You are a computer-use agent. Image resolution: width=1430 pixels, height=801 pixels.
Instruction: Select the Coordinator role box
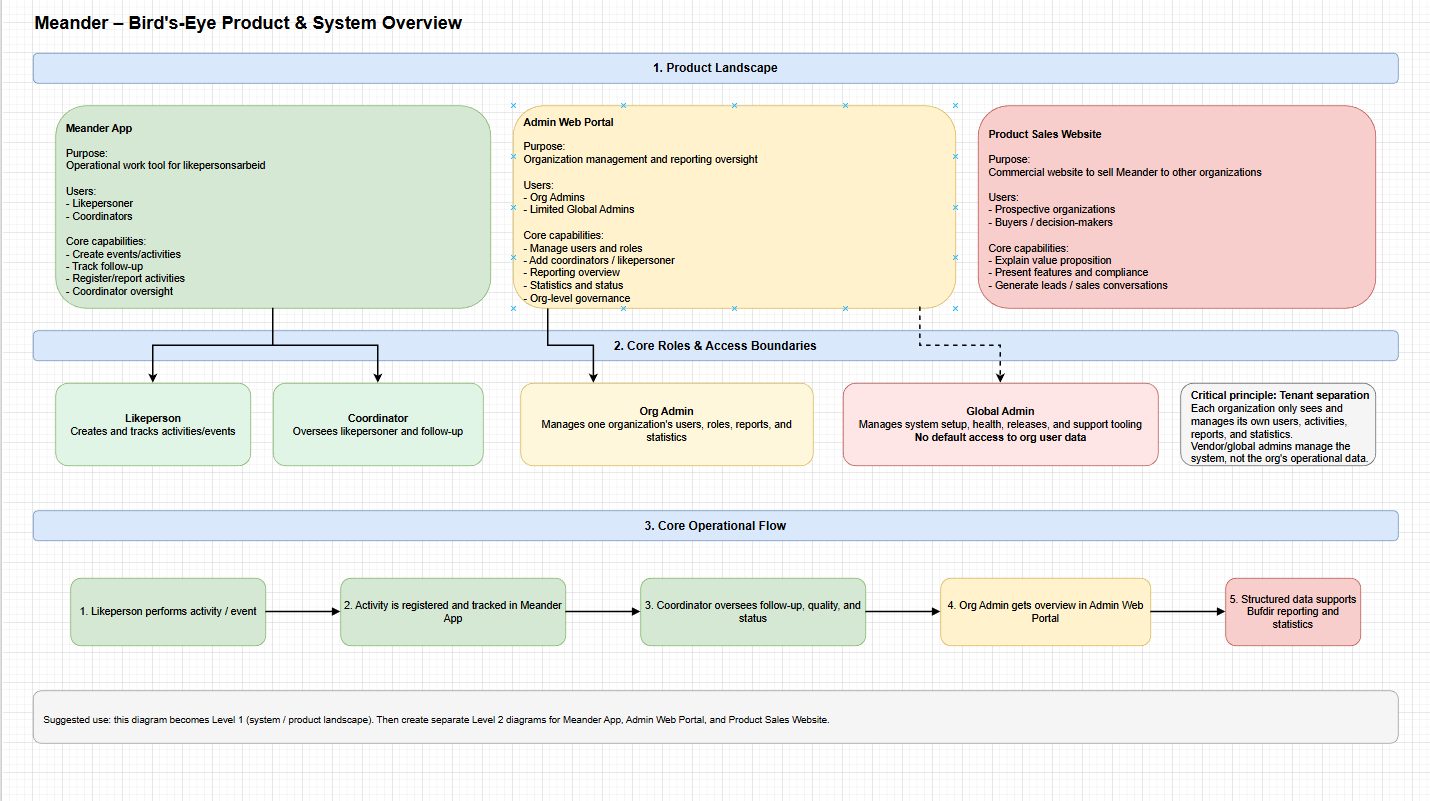[378, 424]
